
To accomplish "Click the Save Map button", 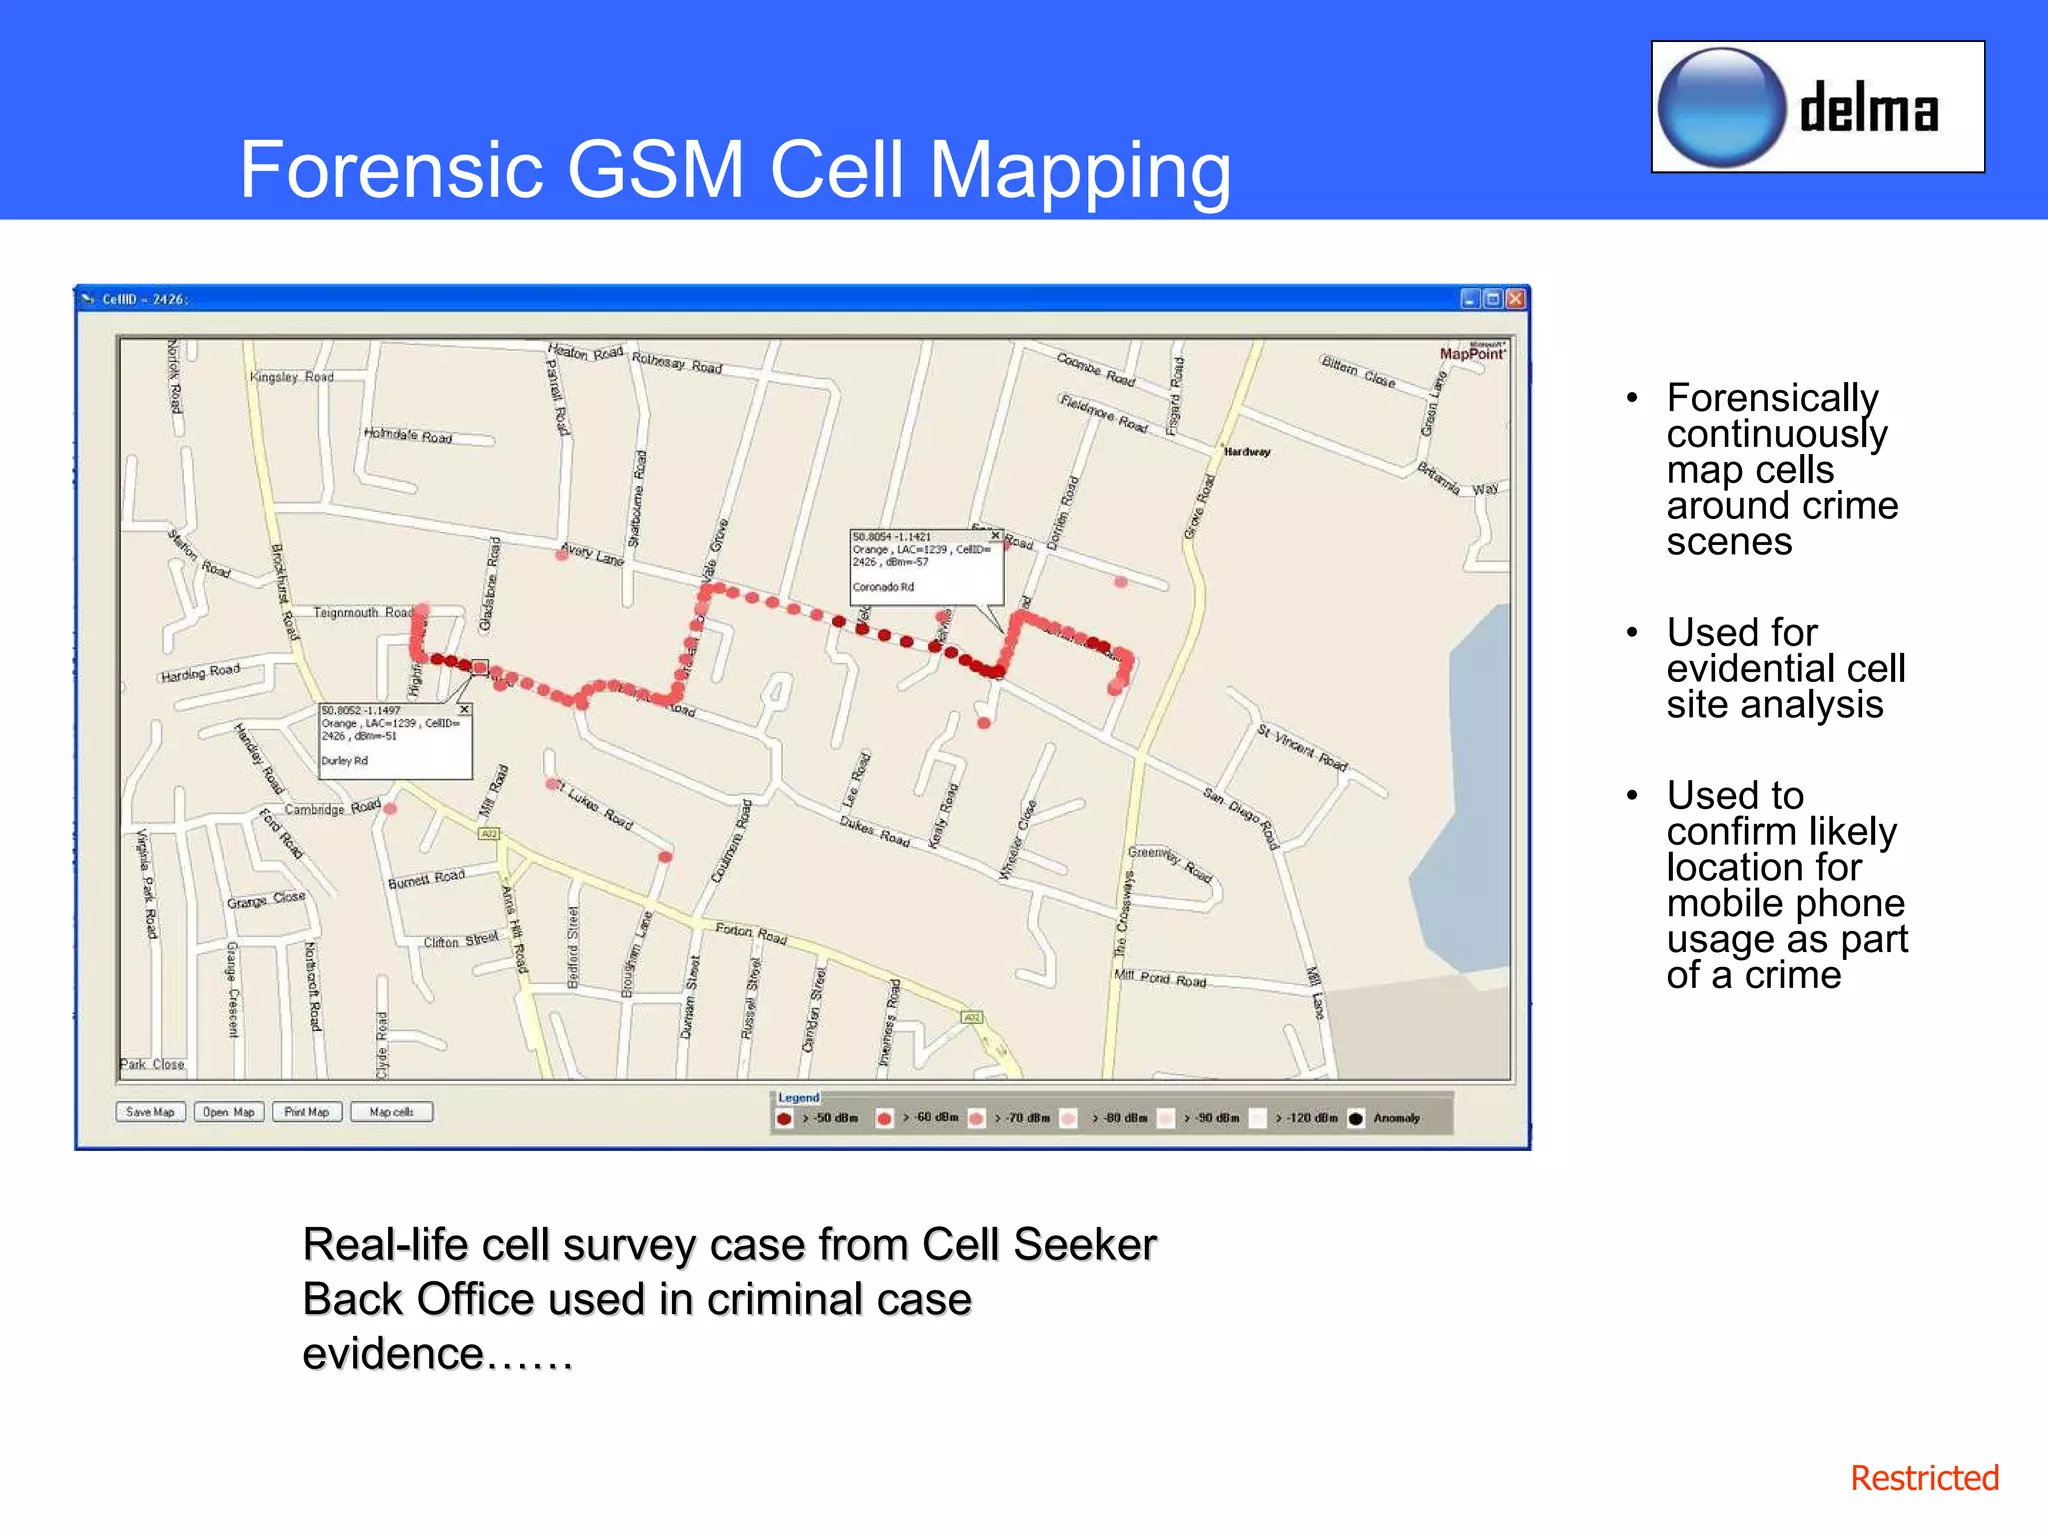I will coord(150,1112).
